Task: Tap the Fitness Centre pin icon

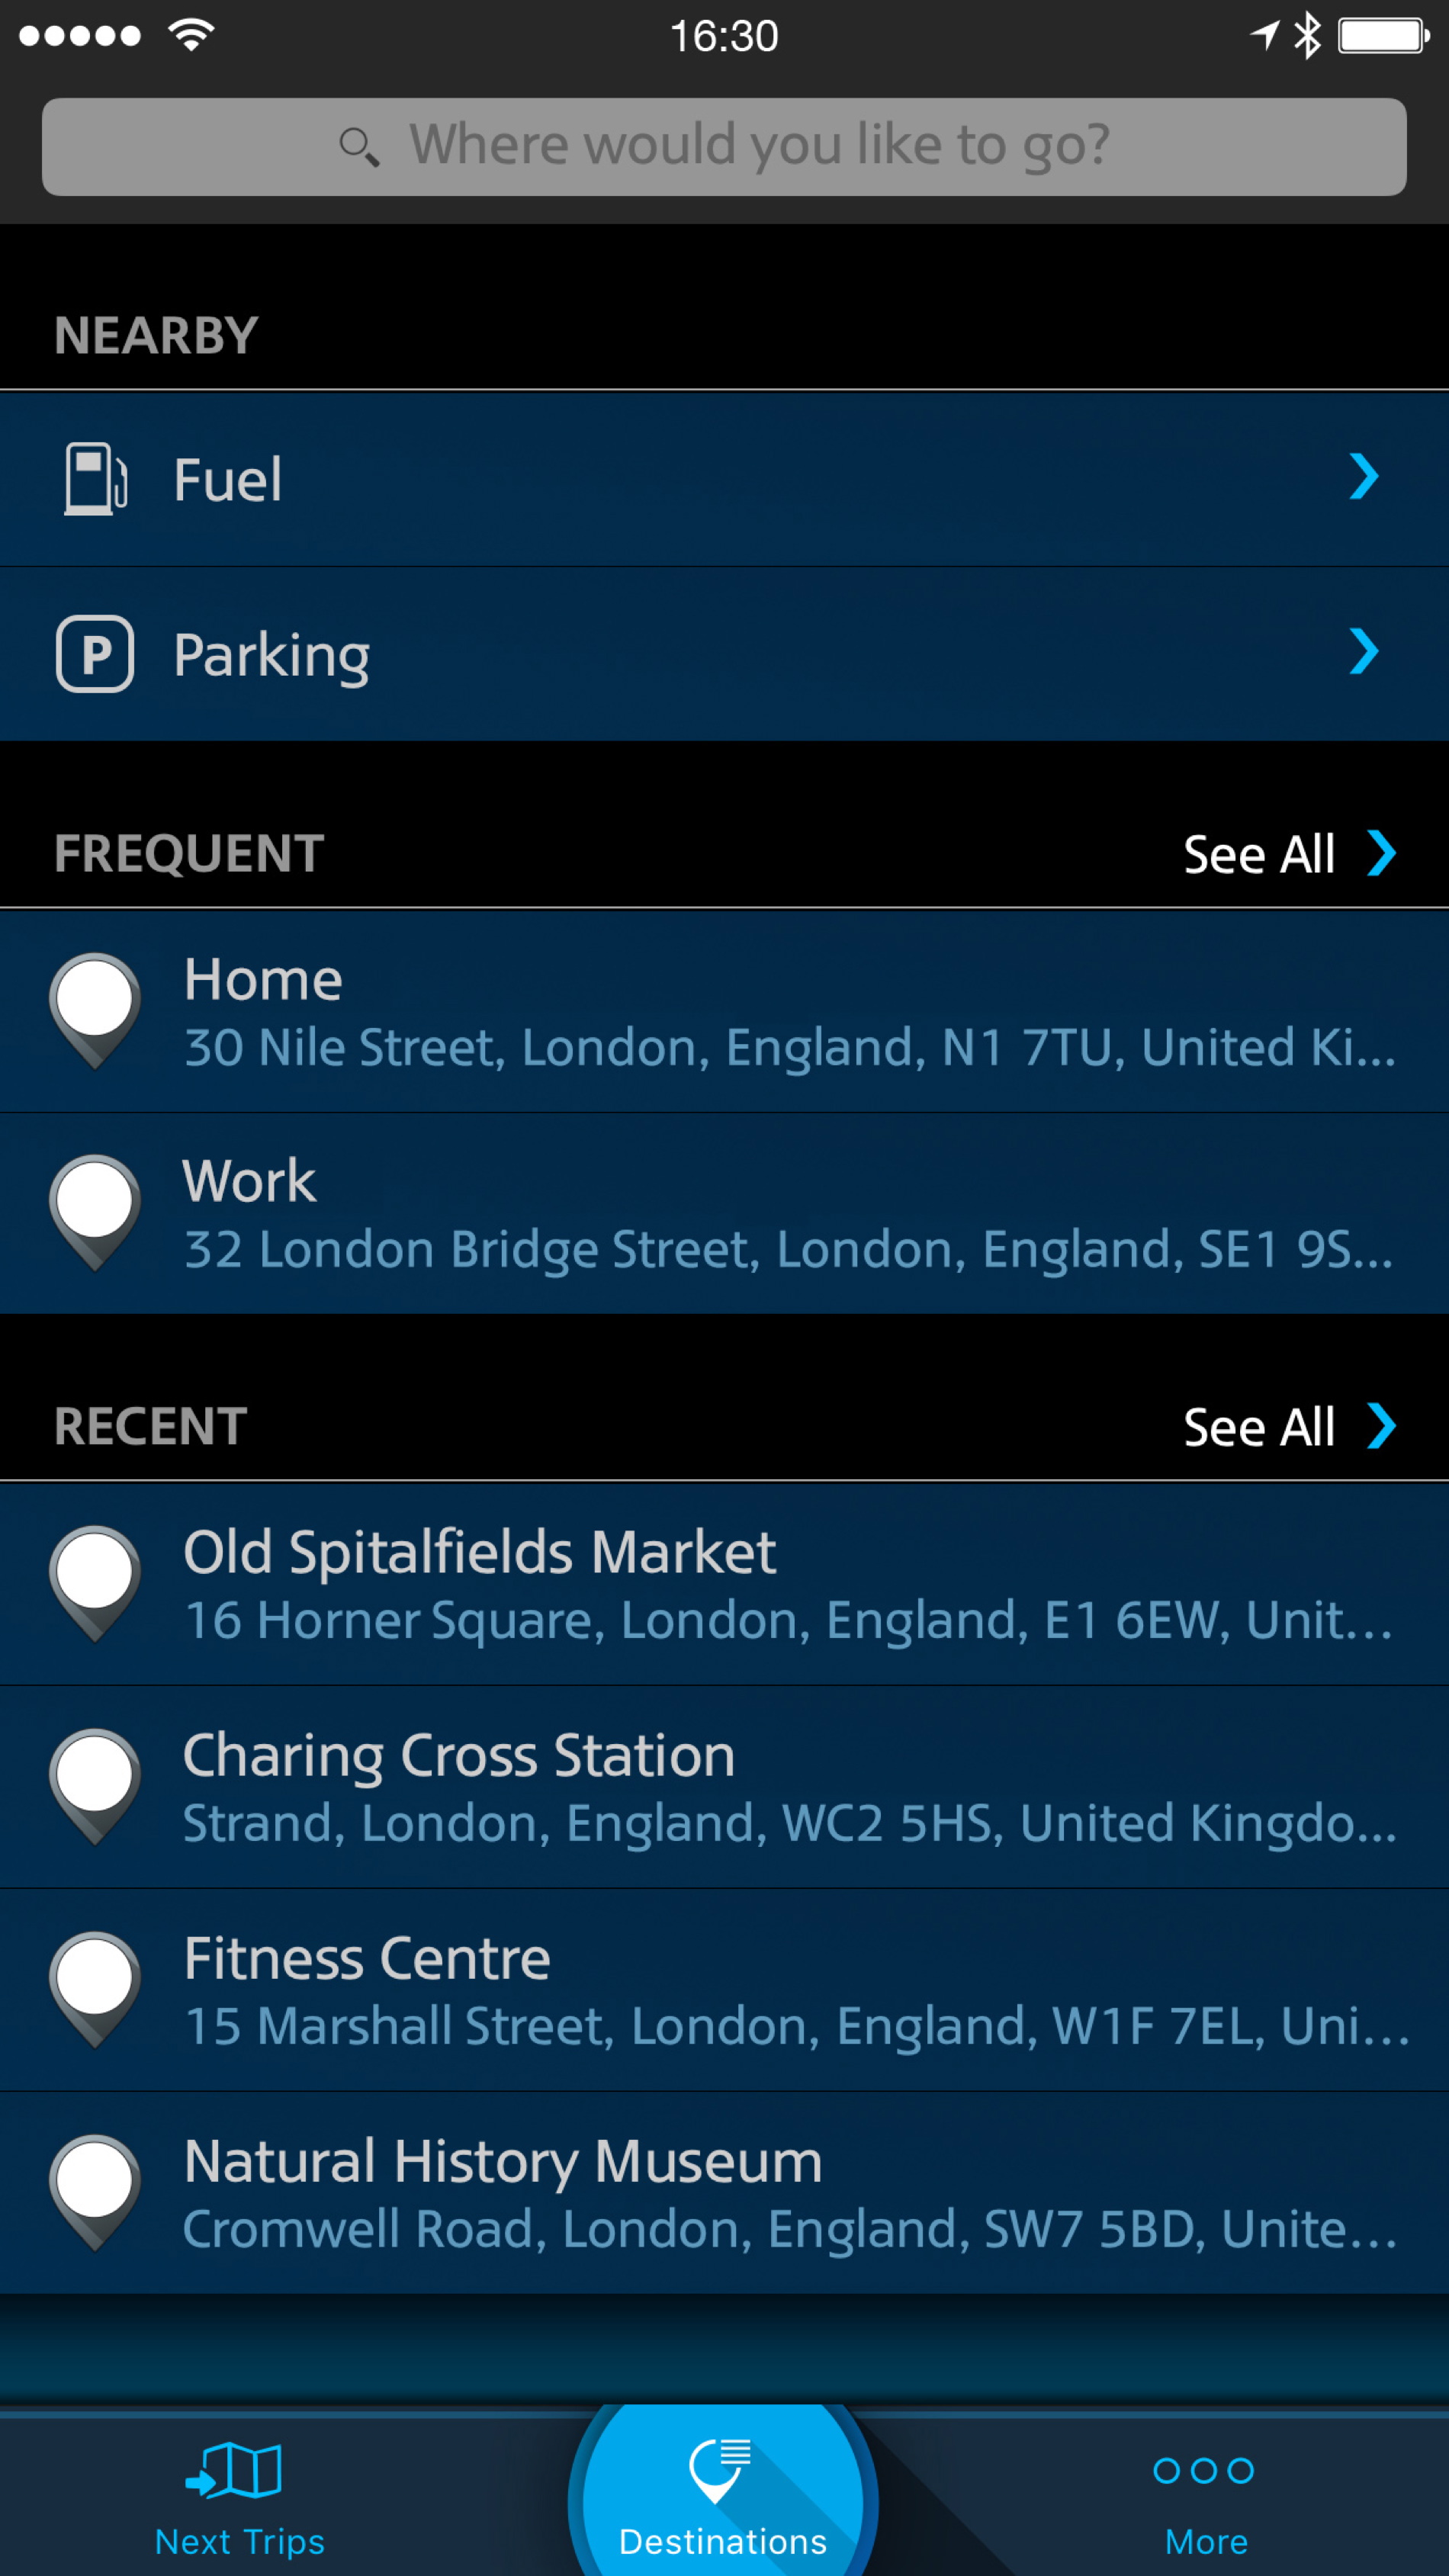Action: pyautogui.click(x=95, y=1988)
